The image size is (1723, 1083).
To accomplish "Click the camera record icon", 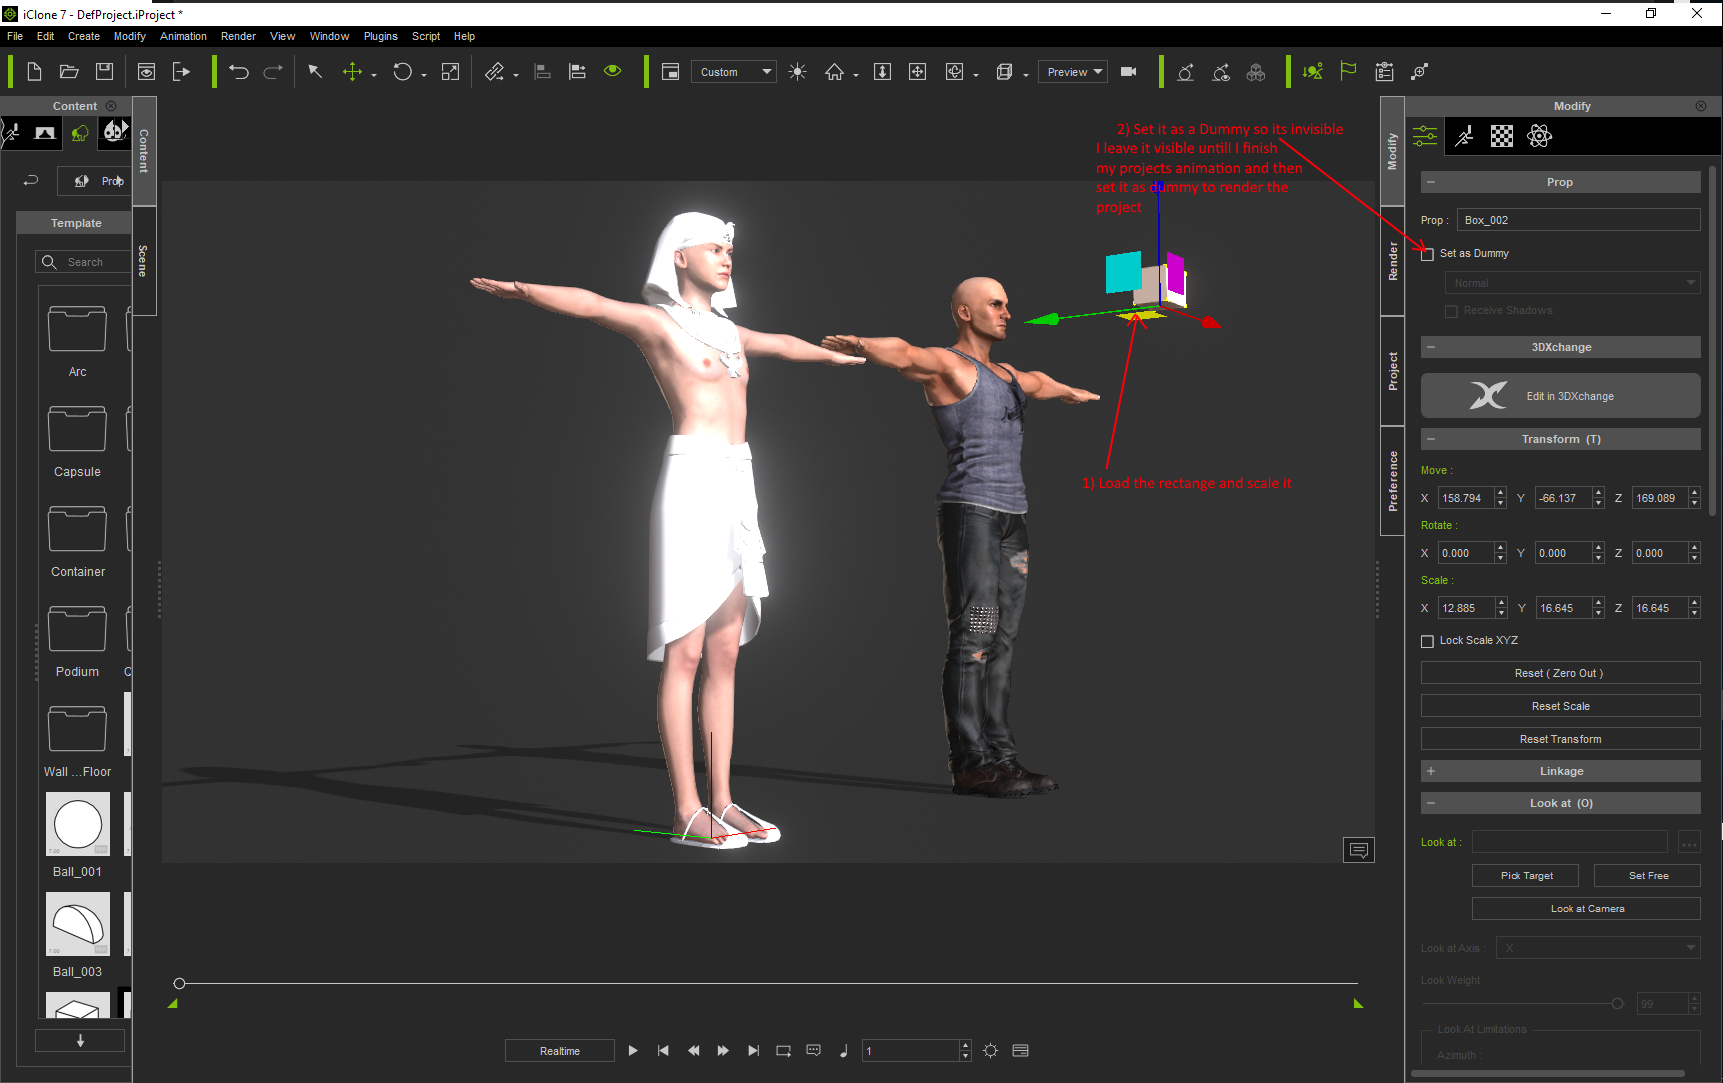I will pos(1129,71).
